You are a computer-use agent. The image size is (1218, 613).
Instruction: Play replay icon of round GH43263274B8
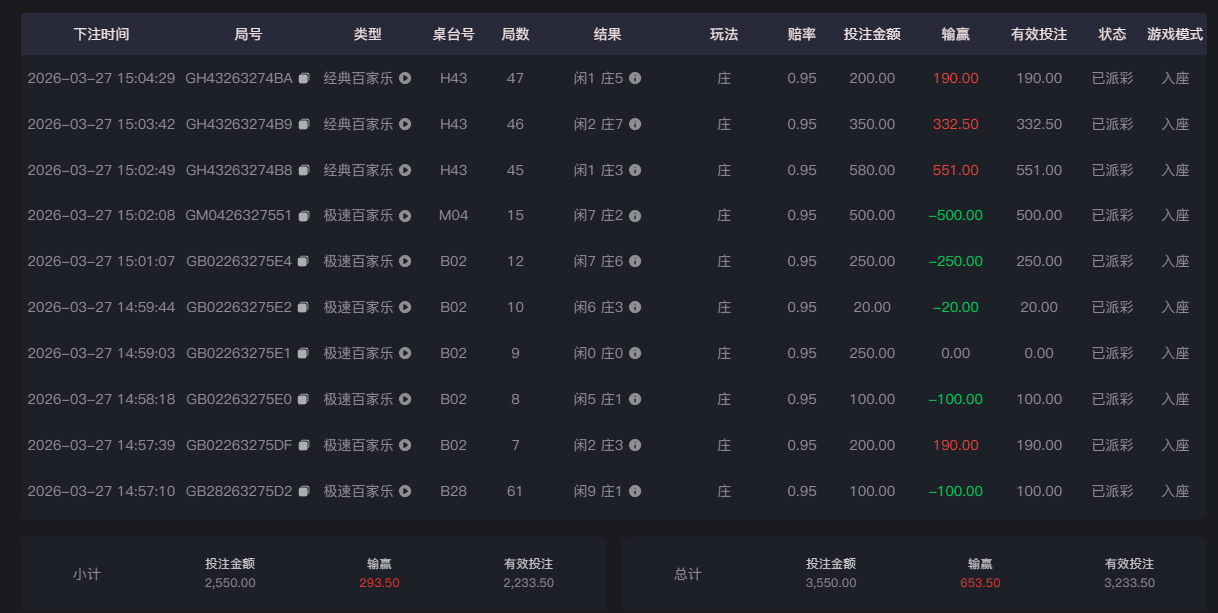[404, 169]
